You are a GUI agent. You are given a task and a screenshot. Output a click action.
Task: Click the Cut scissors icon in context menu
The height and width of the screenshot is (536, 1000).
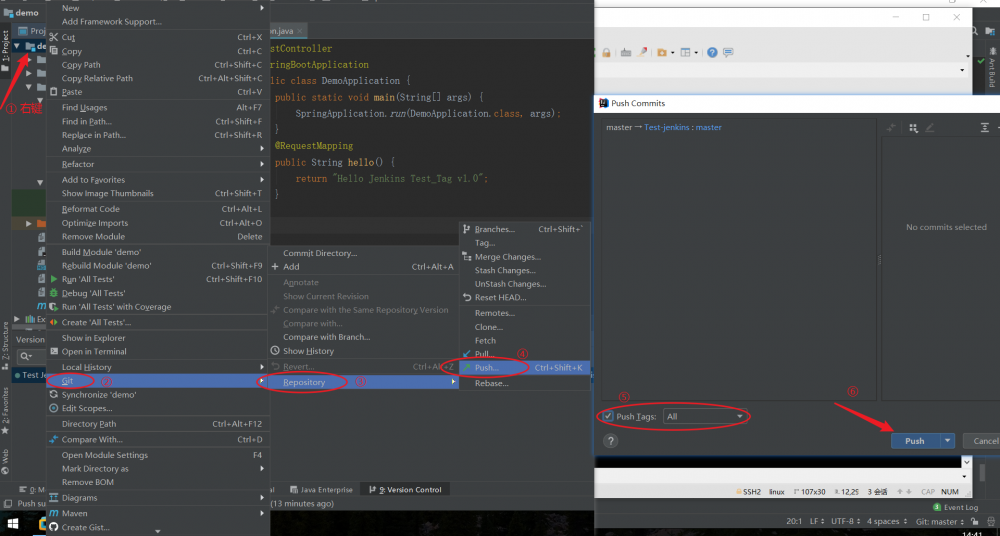coord(54,38)
